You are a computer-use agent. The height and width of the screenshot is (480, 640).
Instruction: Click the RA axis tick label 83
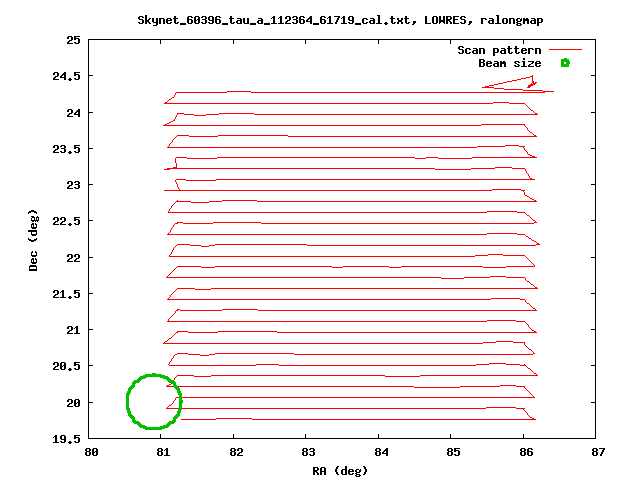[308, 452]
